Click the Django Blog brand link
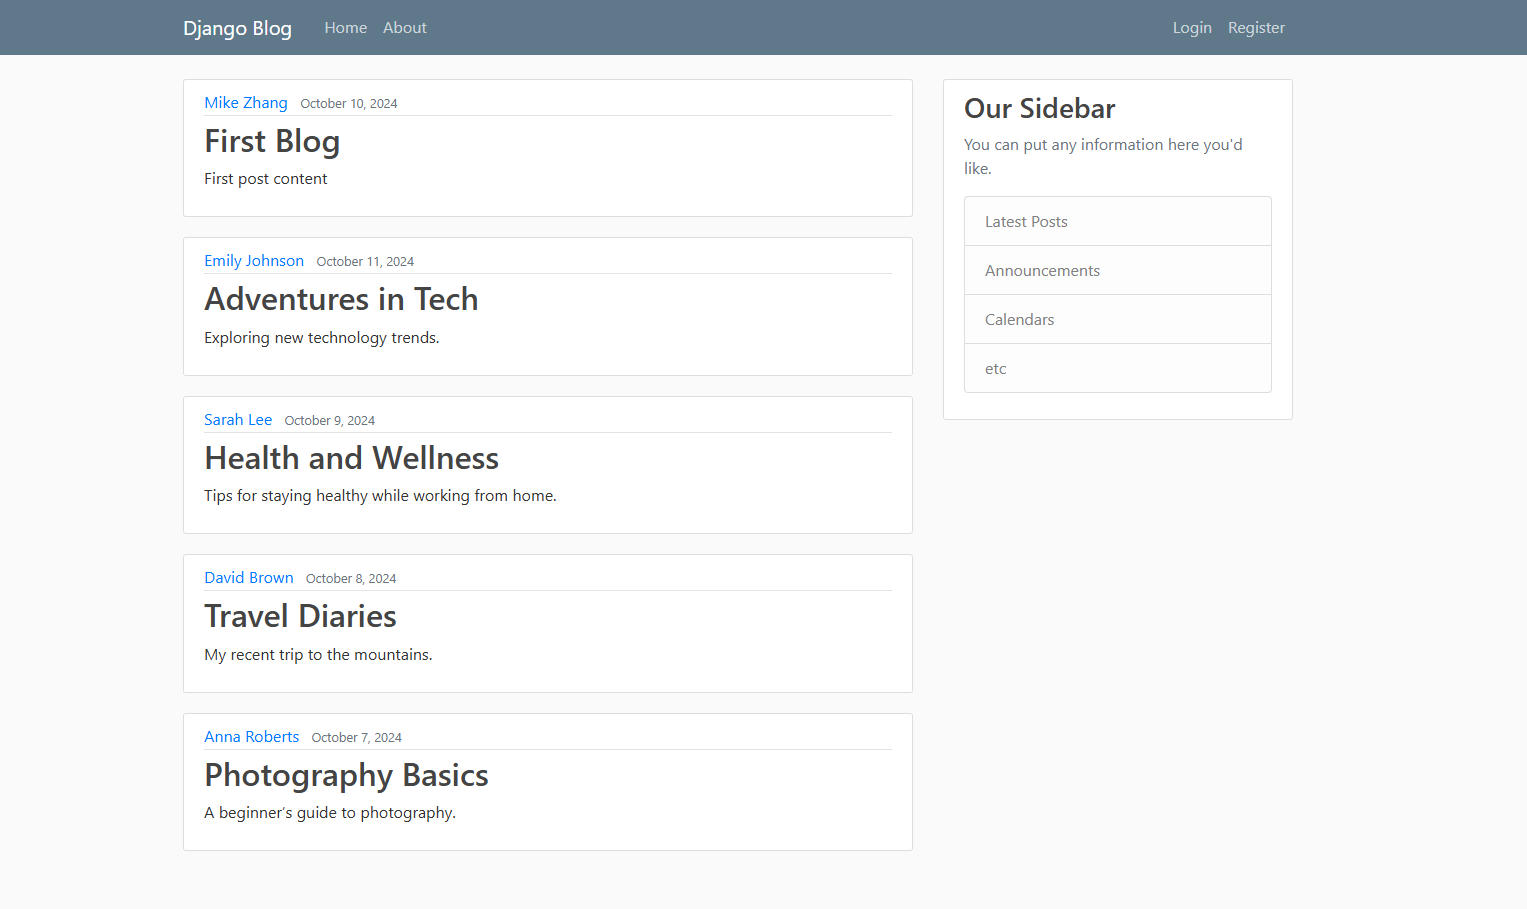The image size is (1527, 909). tap(237, 27)
